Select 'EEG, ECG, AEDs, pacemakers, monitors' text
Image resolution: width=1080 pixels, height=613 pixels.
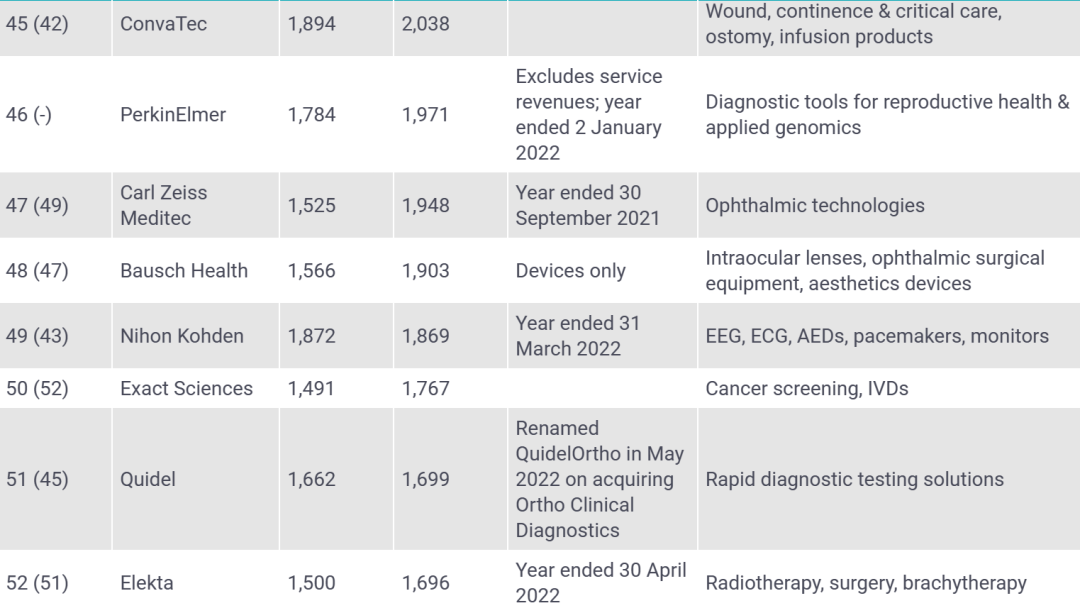pos(877,336)
